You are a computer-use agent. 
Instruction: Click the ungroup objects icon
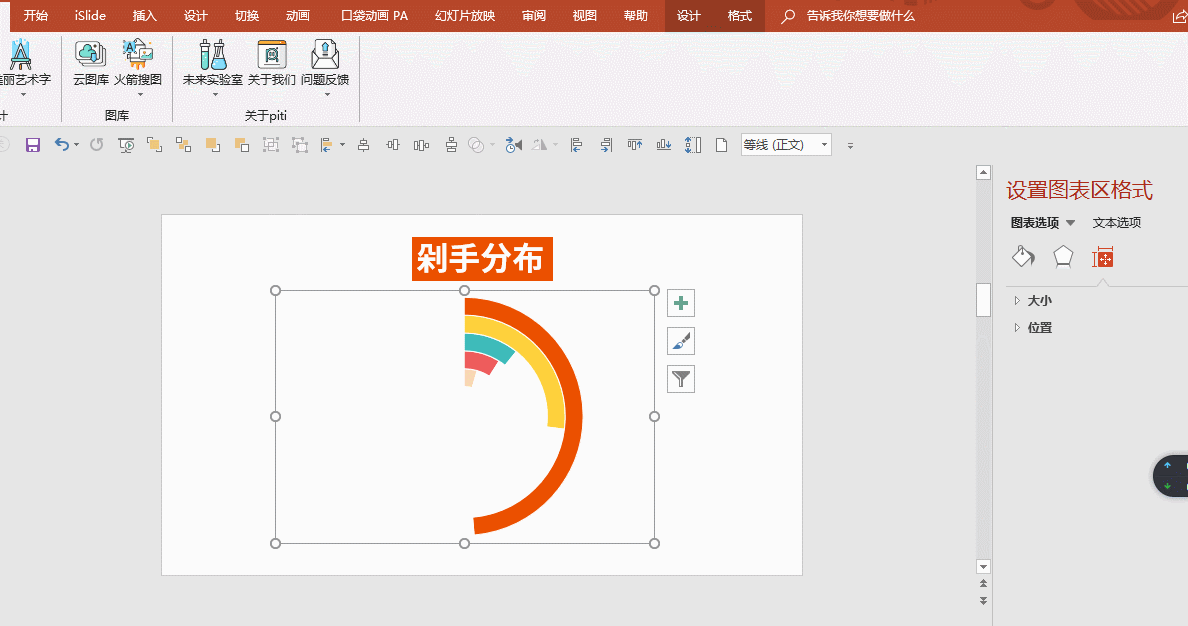pyautogui.click(x=300, y=145)
